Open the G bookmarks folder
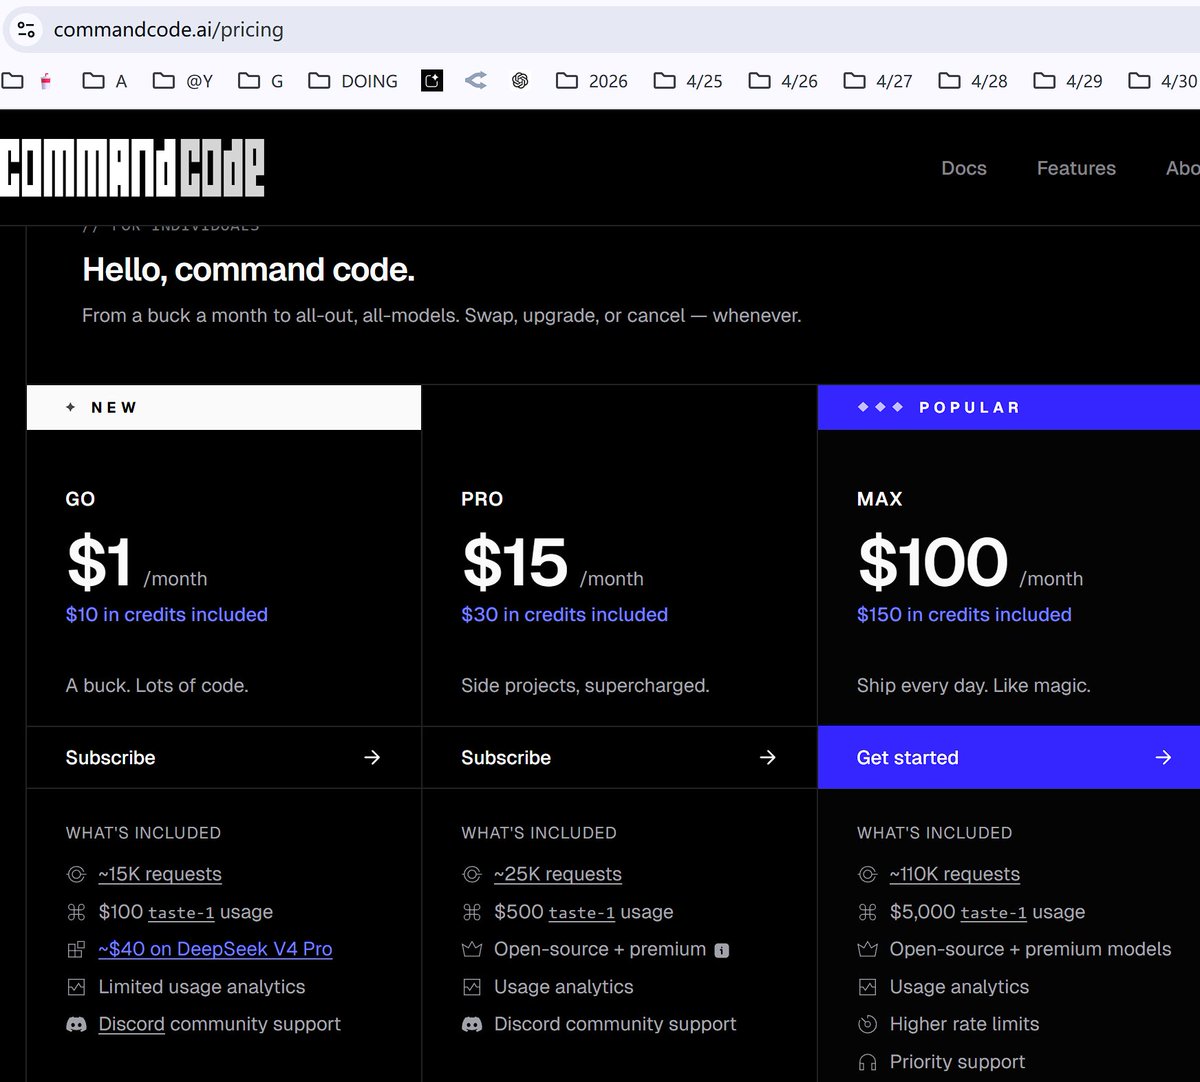This screenshot has height=1082, width=1200. click(x=261, y=81)
